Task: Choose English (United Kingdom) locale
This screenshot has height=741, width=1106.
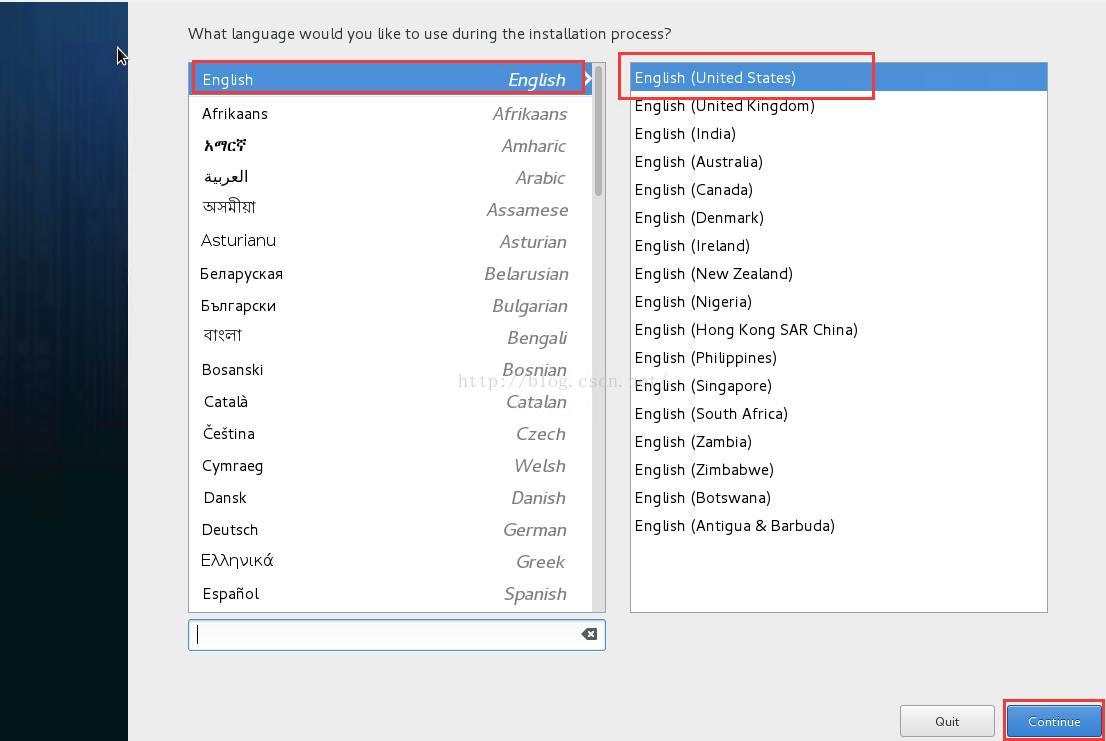Action: click(839, 106)
